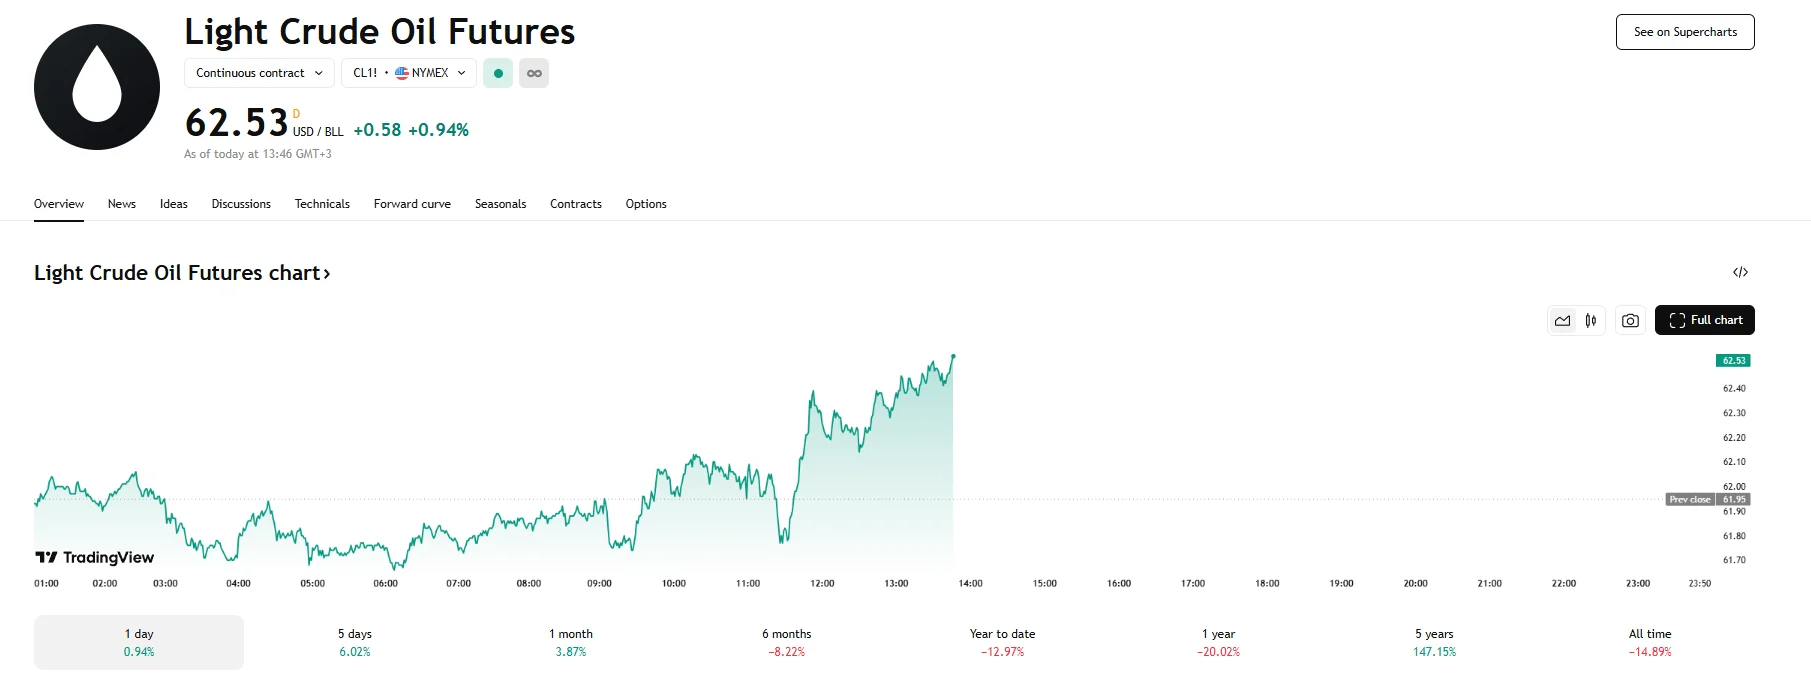This screenshot has height=683, width=1811.
Task: Click the infinity continuous contract icon
Action: [x=534, y=72]
